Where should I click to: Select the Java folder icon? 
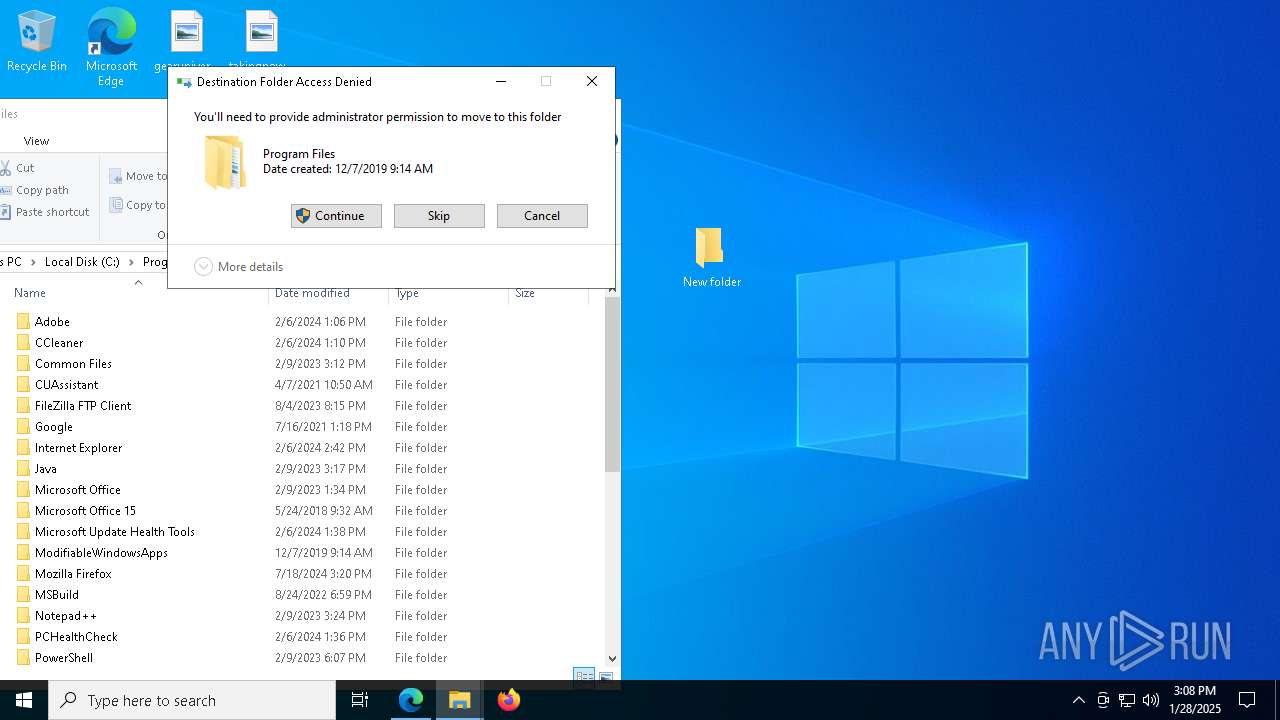click(23, 469)
